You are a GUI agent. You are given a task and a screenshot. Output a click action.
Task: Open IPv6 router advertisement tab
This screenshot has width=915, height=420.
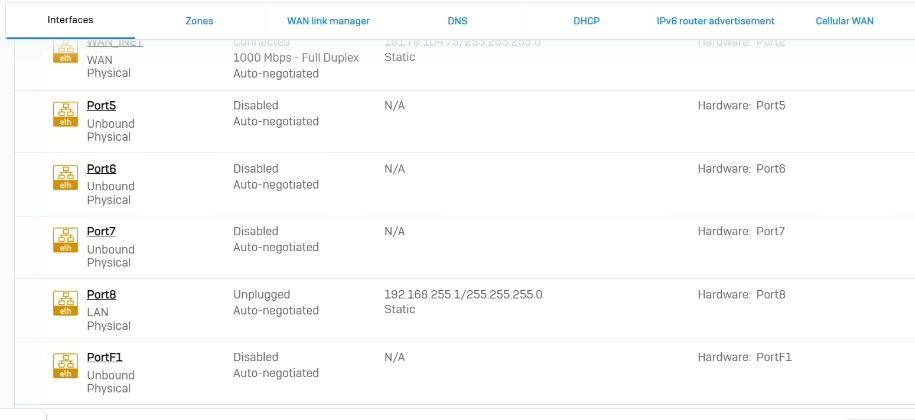click(715, 21)
